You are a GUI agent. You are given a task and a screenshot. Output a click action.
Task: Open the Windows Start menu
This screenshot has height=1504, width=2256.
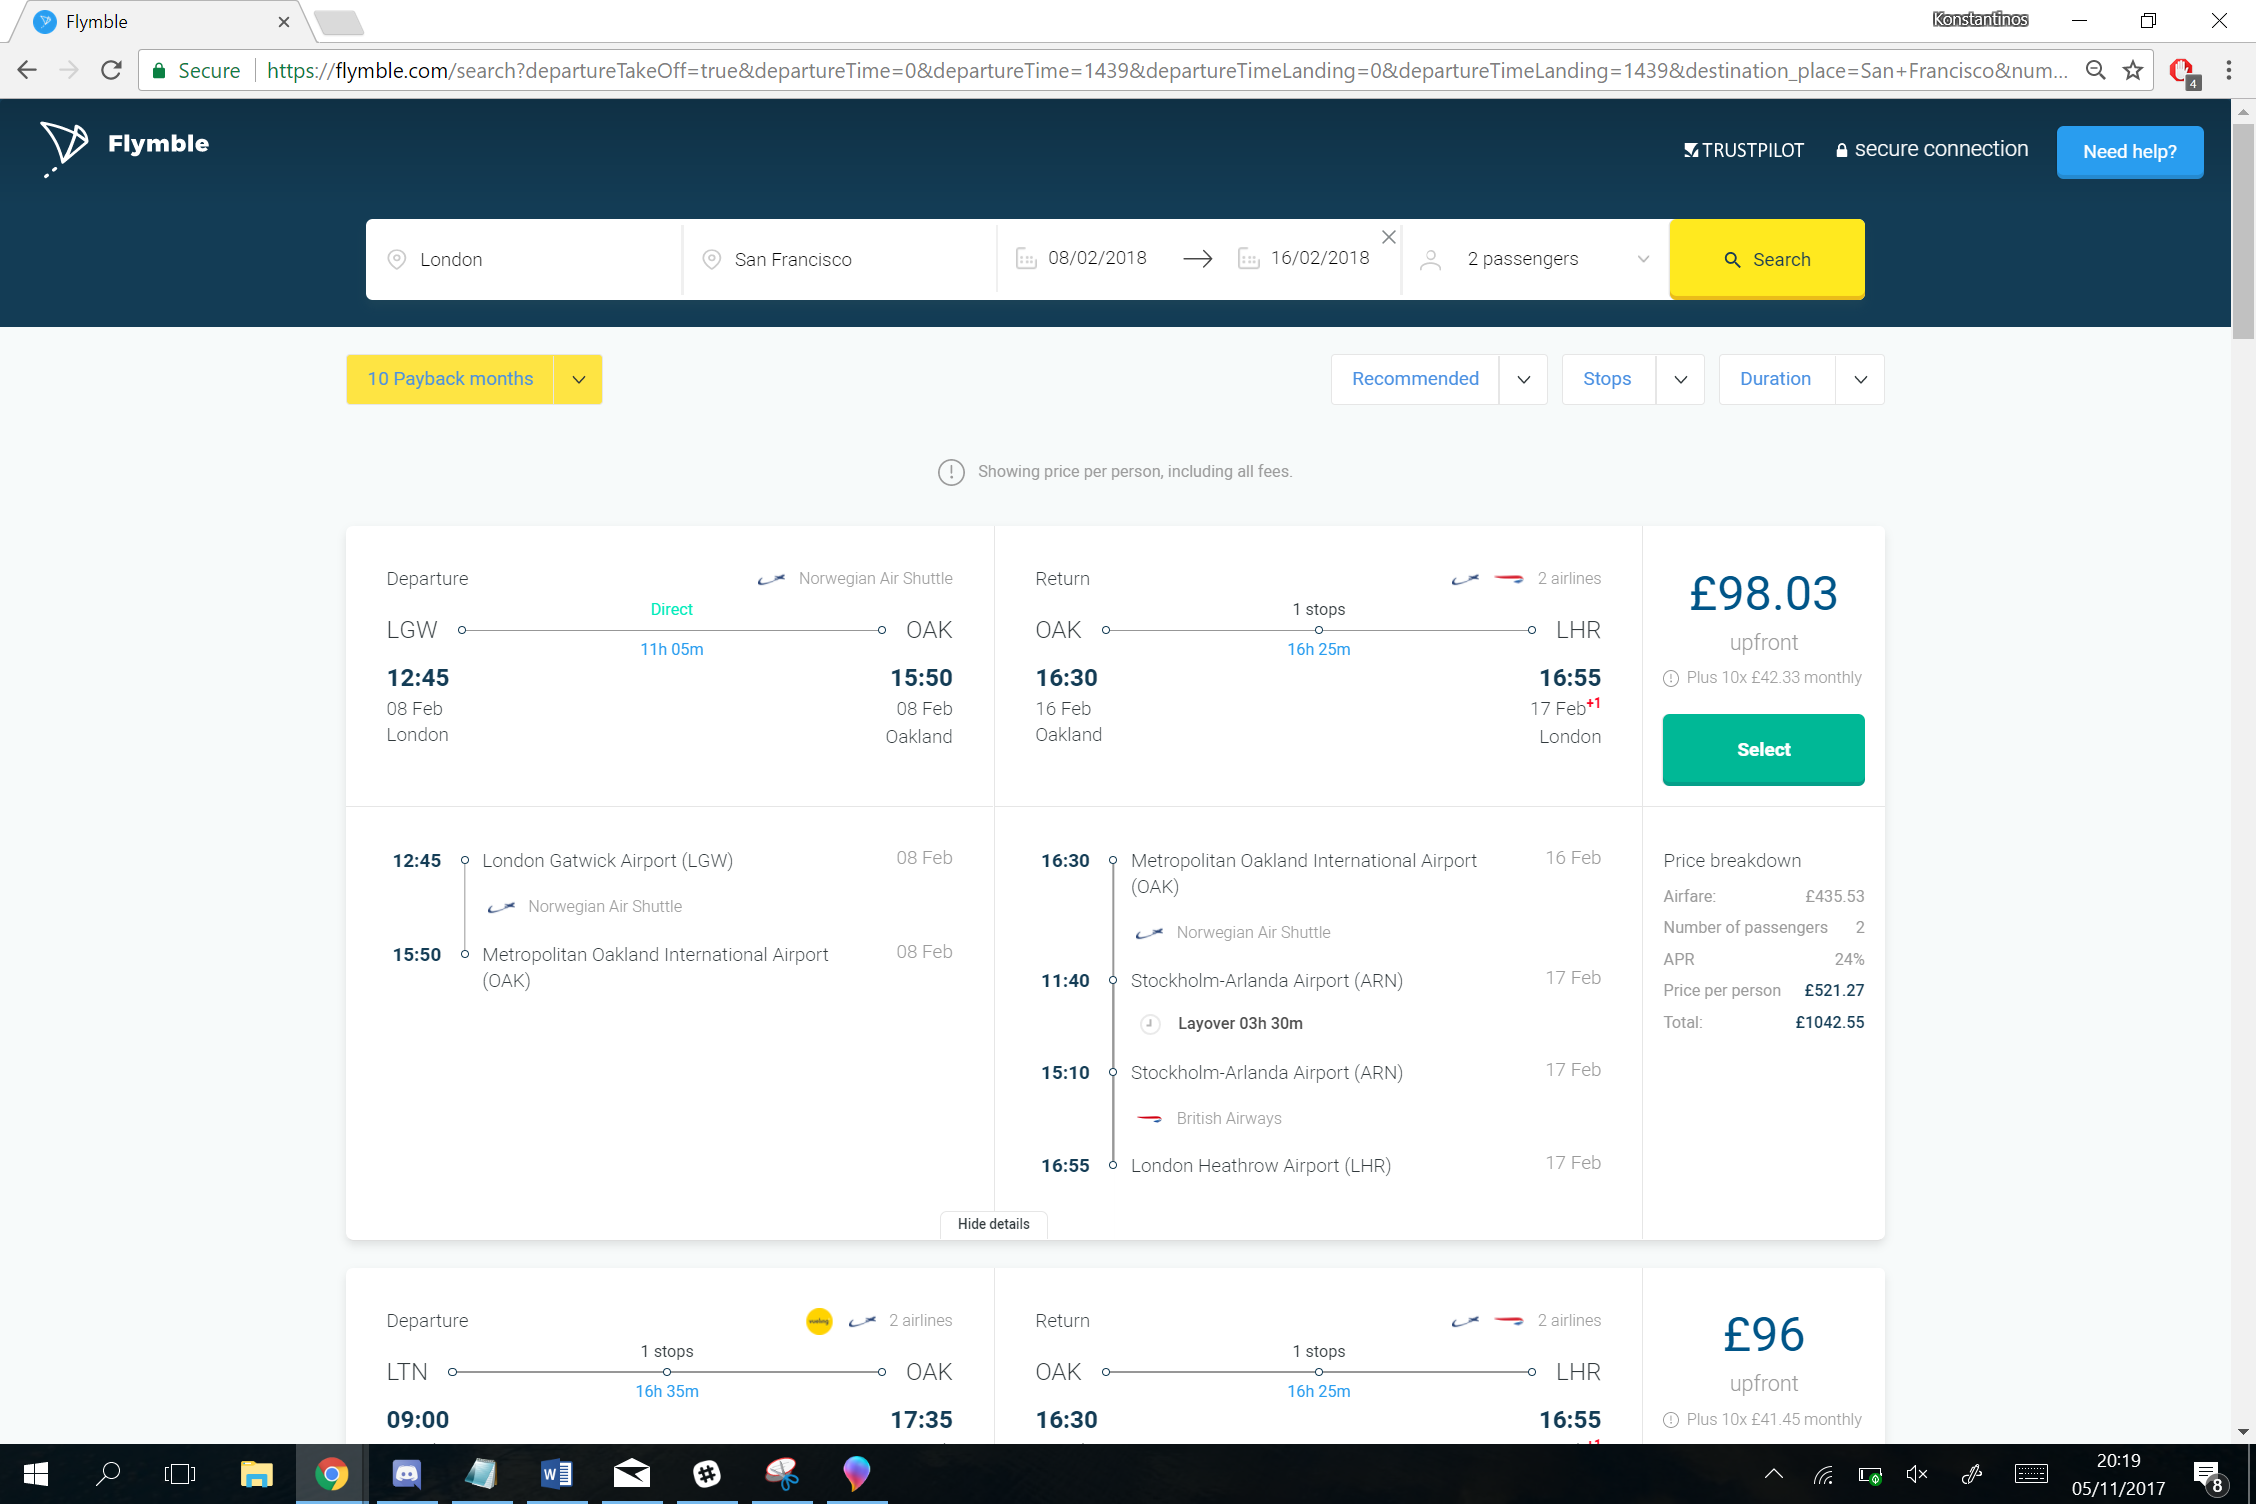[35, 1474]
